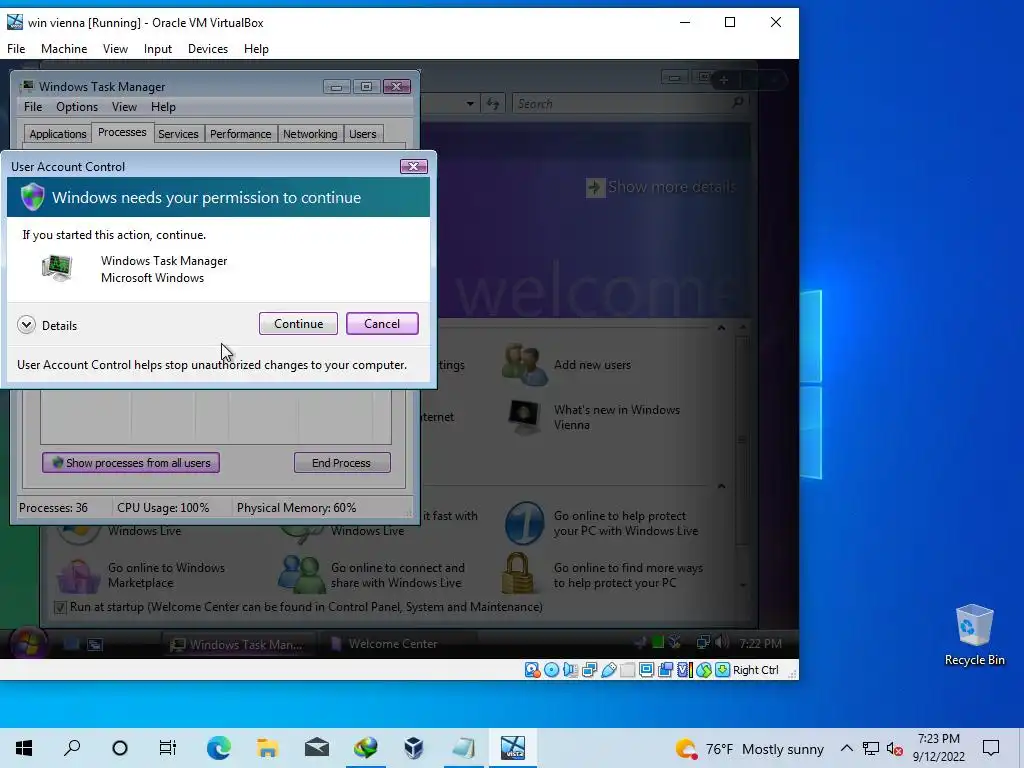Switch to the Performance tab
Viewport: 1024px width, 768px height.
tap(240, 134)
